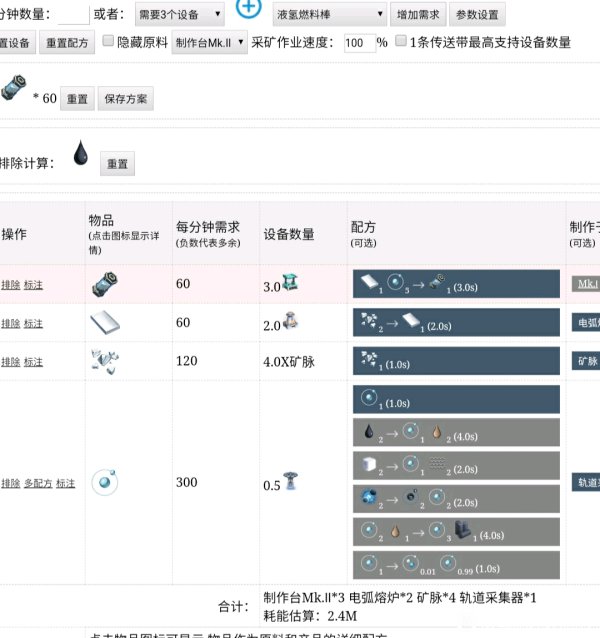The image size is (600, 638).
Task: Click the mining speed percentage field
Action: (358, 43)
